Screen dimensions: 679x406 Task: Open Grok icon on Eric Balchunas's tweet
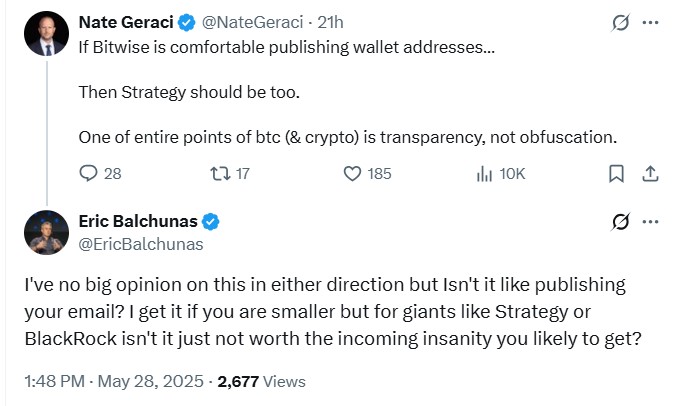[619, 221]
